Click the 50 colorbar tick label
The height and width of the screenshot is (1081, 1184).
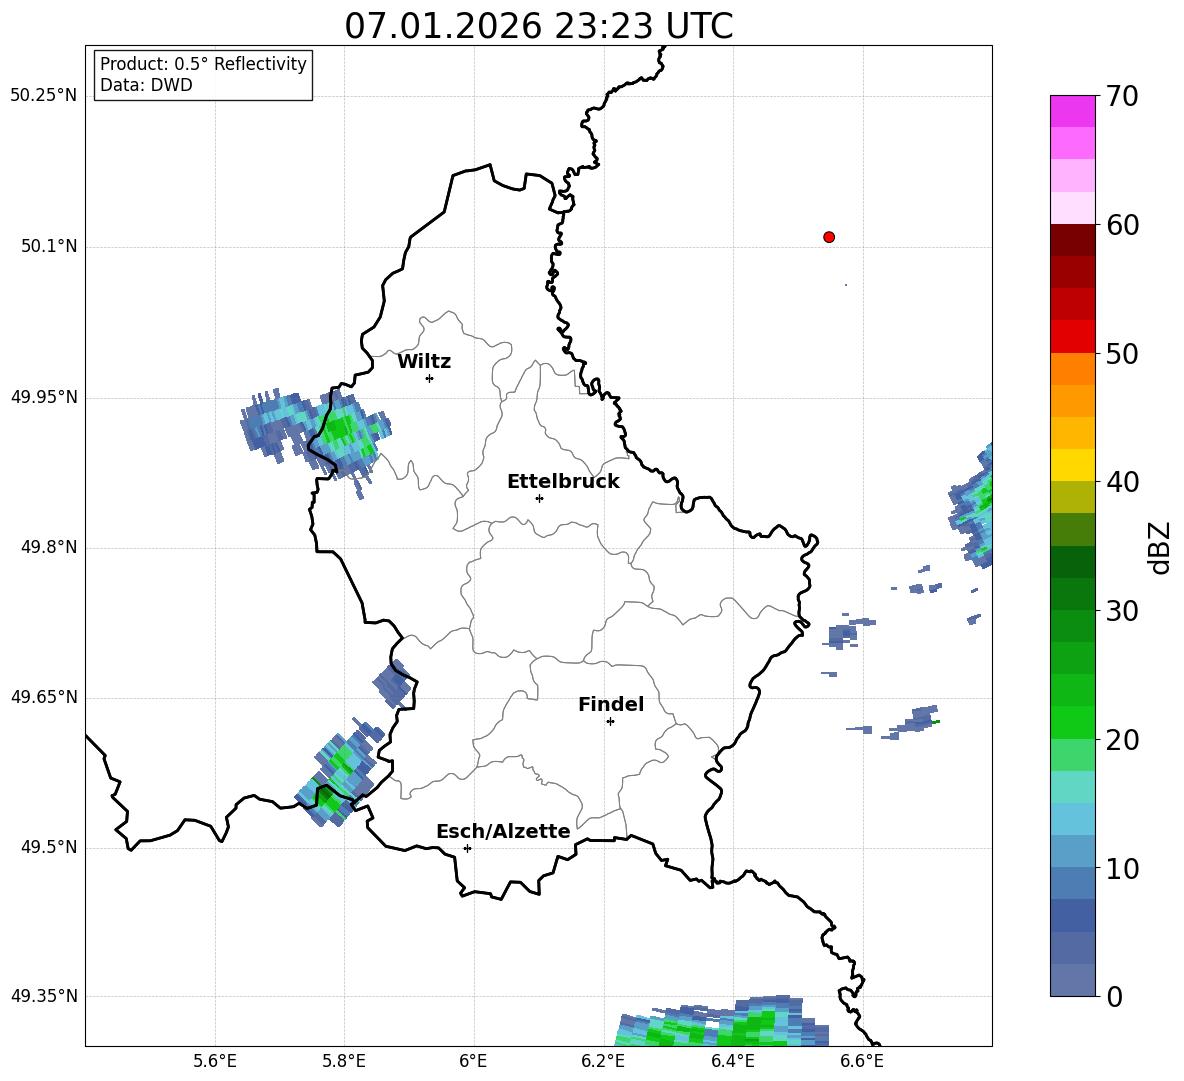click(x=1122, y=354)
